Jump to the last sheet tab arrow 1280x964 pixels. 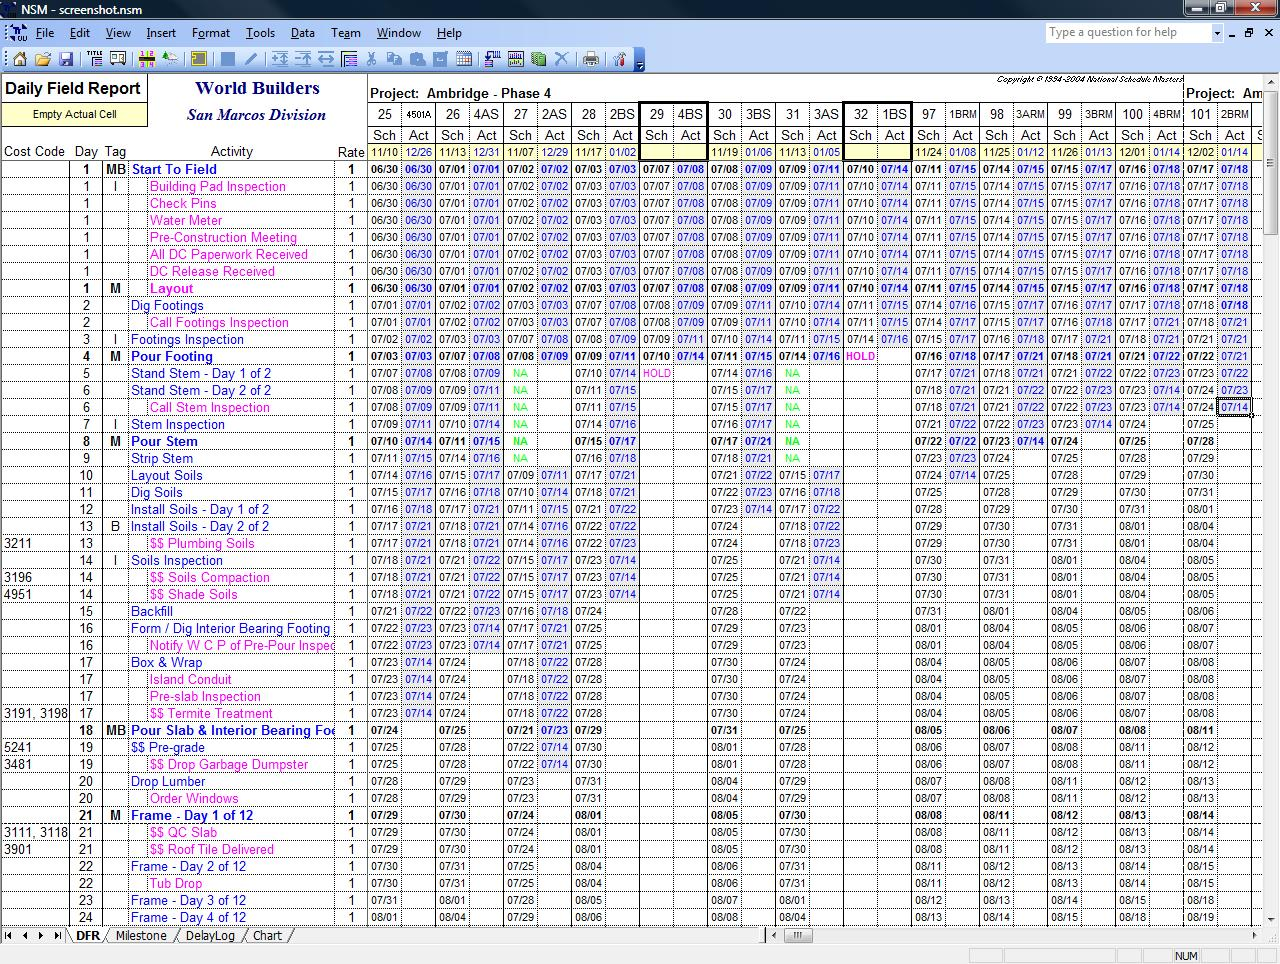click(56, 936)
